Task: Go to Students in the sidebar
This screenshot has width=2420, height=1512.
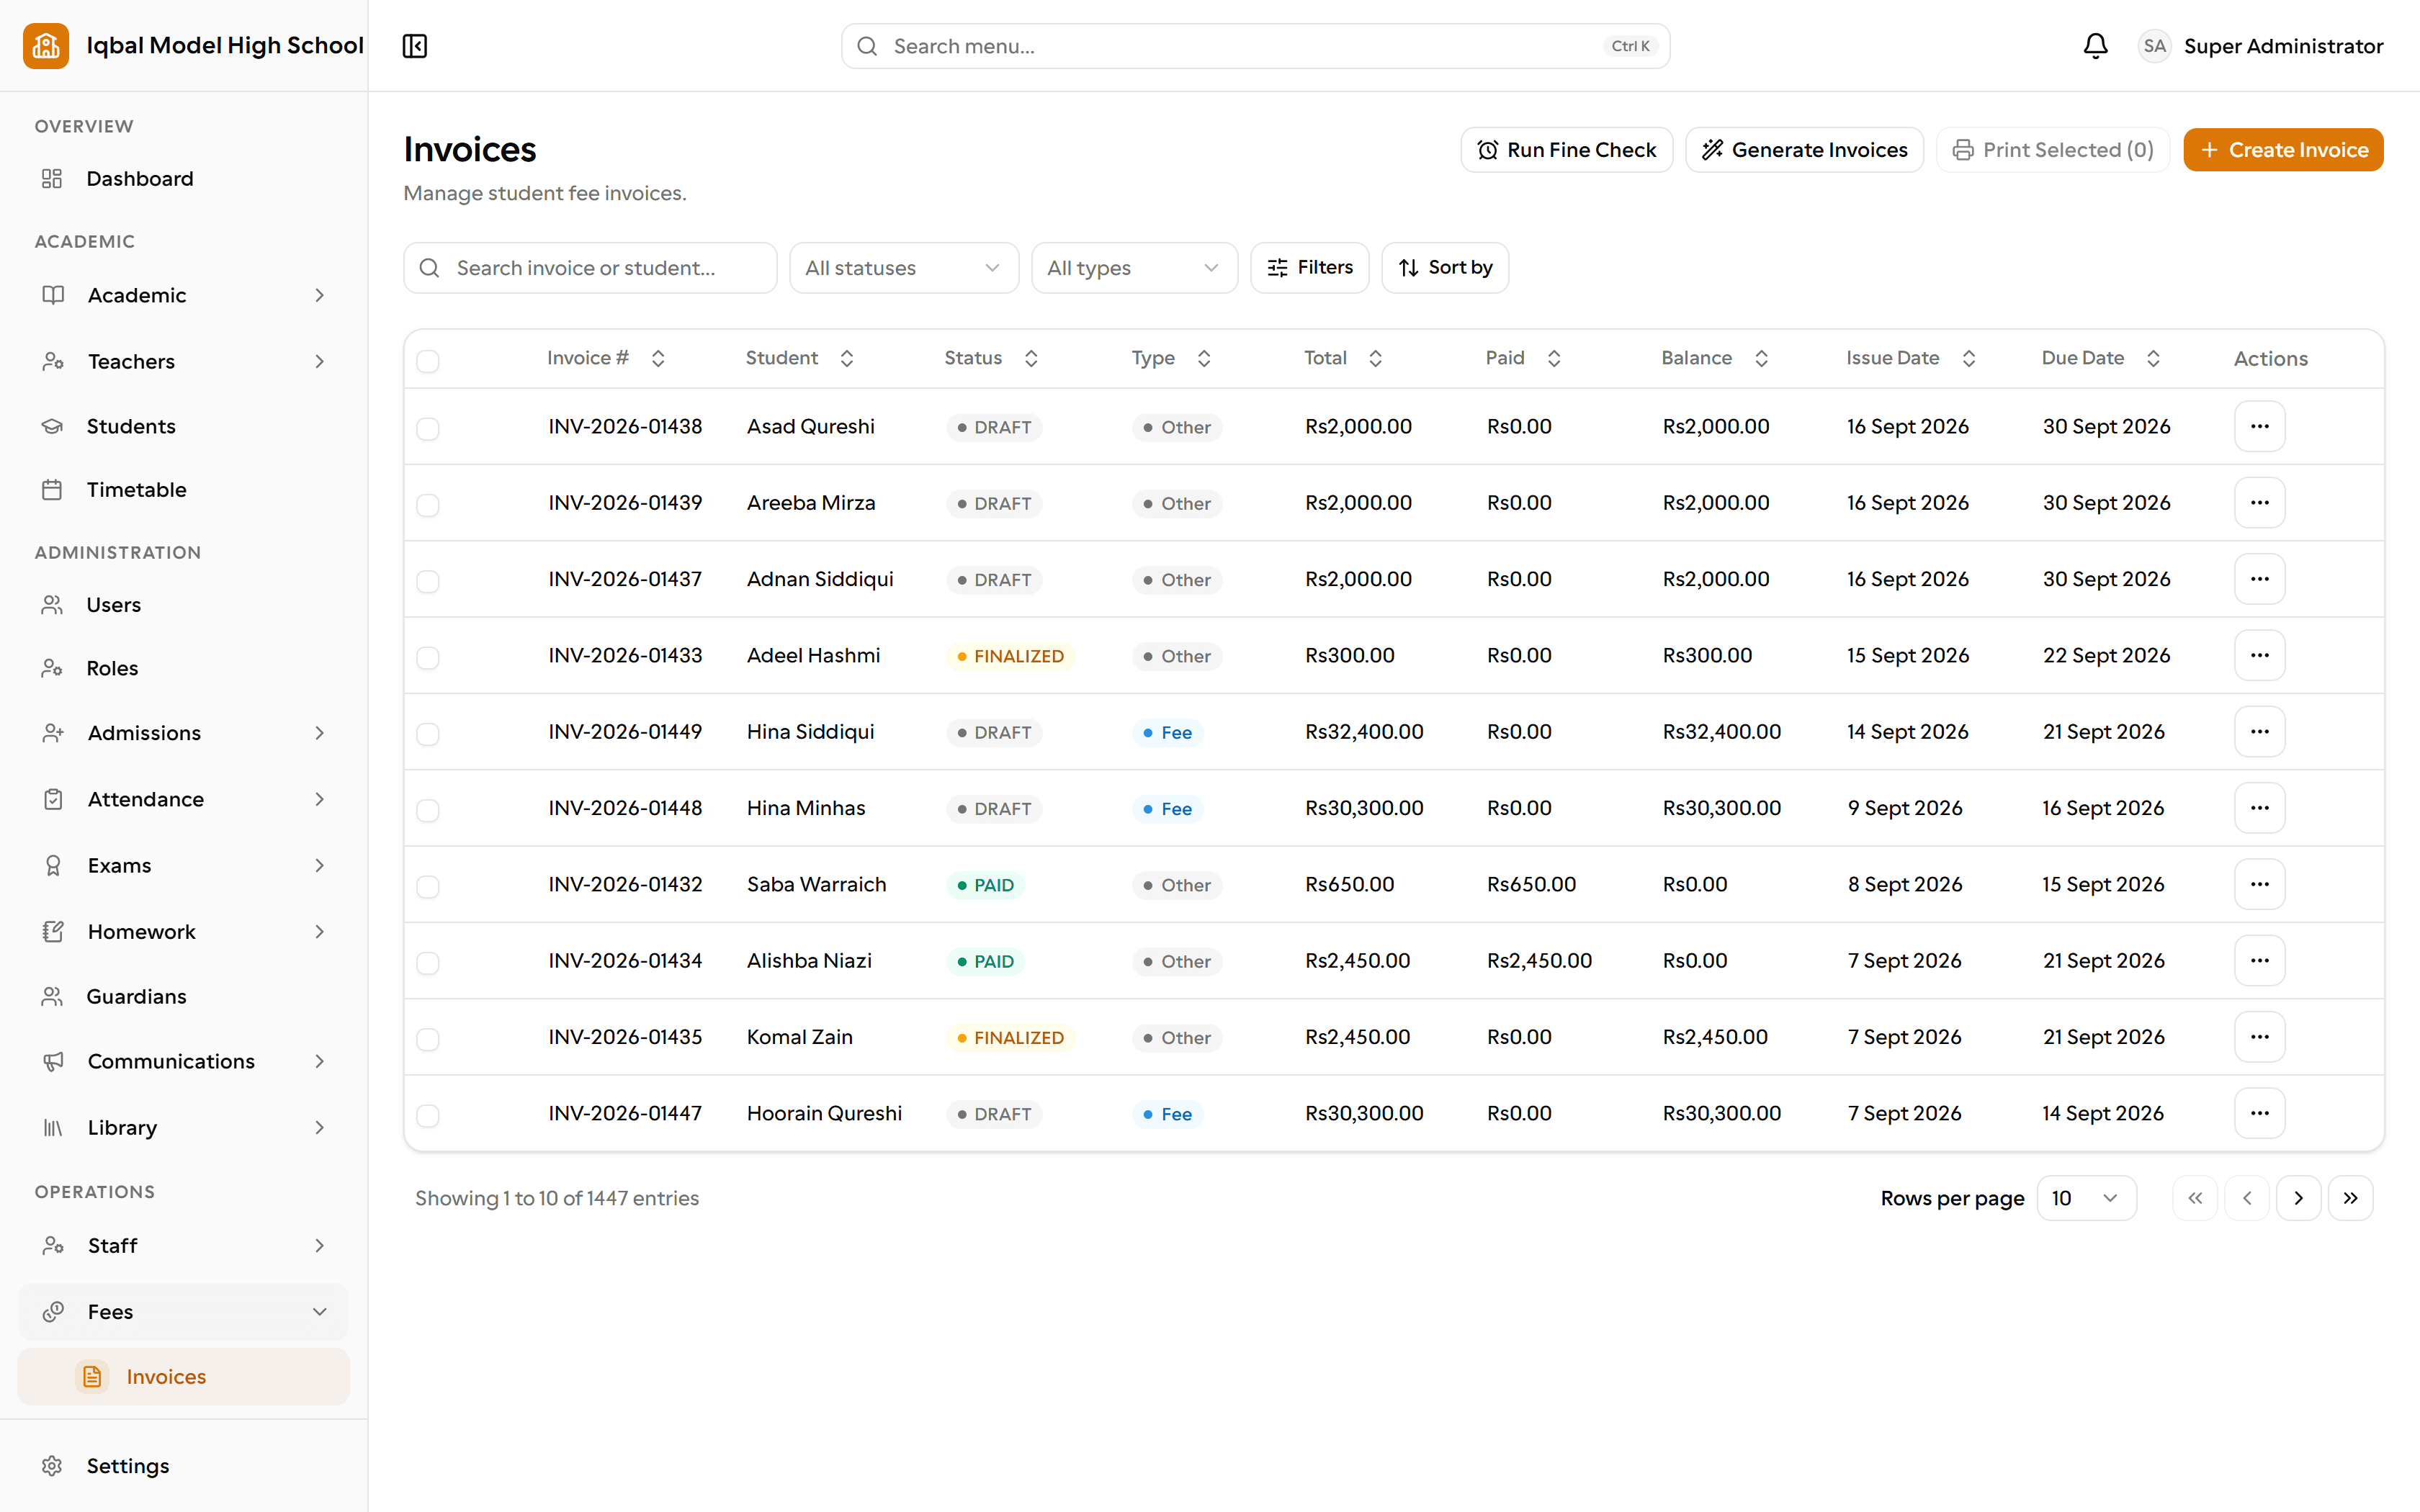Action: 184,426
